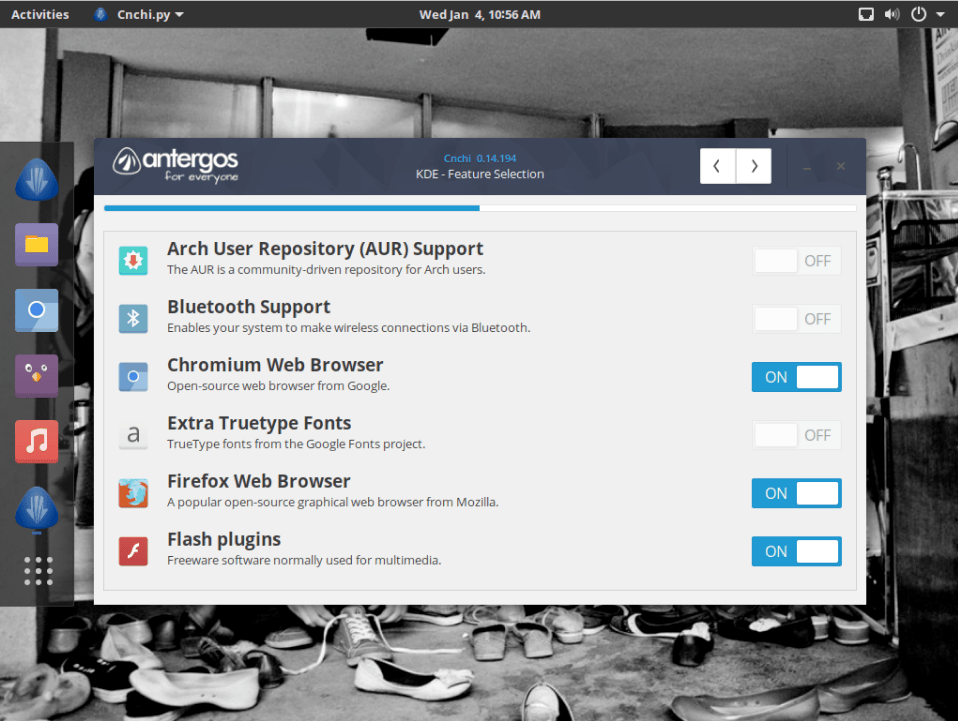Click the 'KDE - Feature Selection' heading

click(x=480, y=174)
